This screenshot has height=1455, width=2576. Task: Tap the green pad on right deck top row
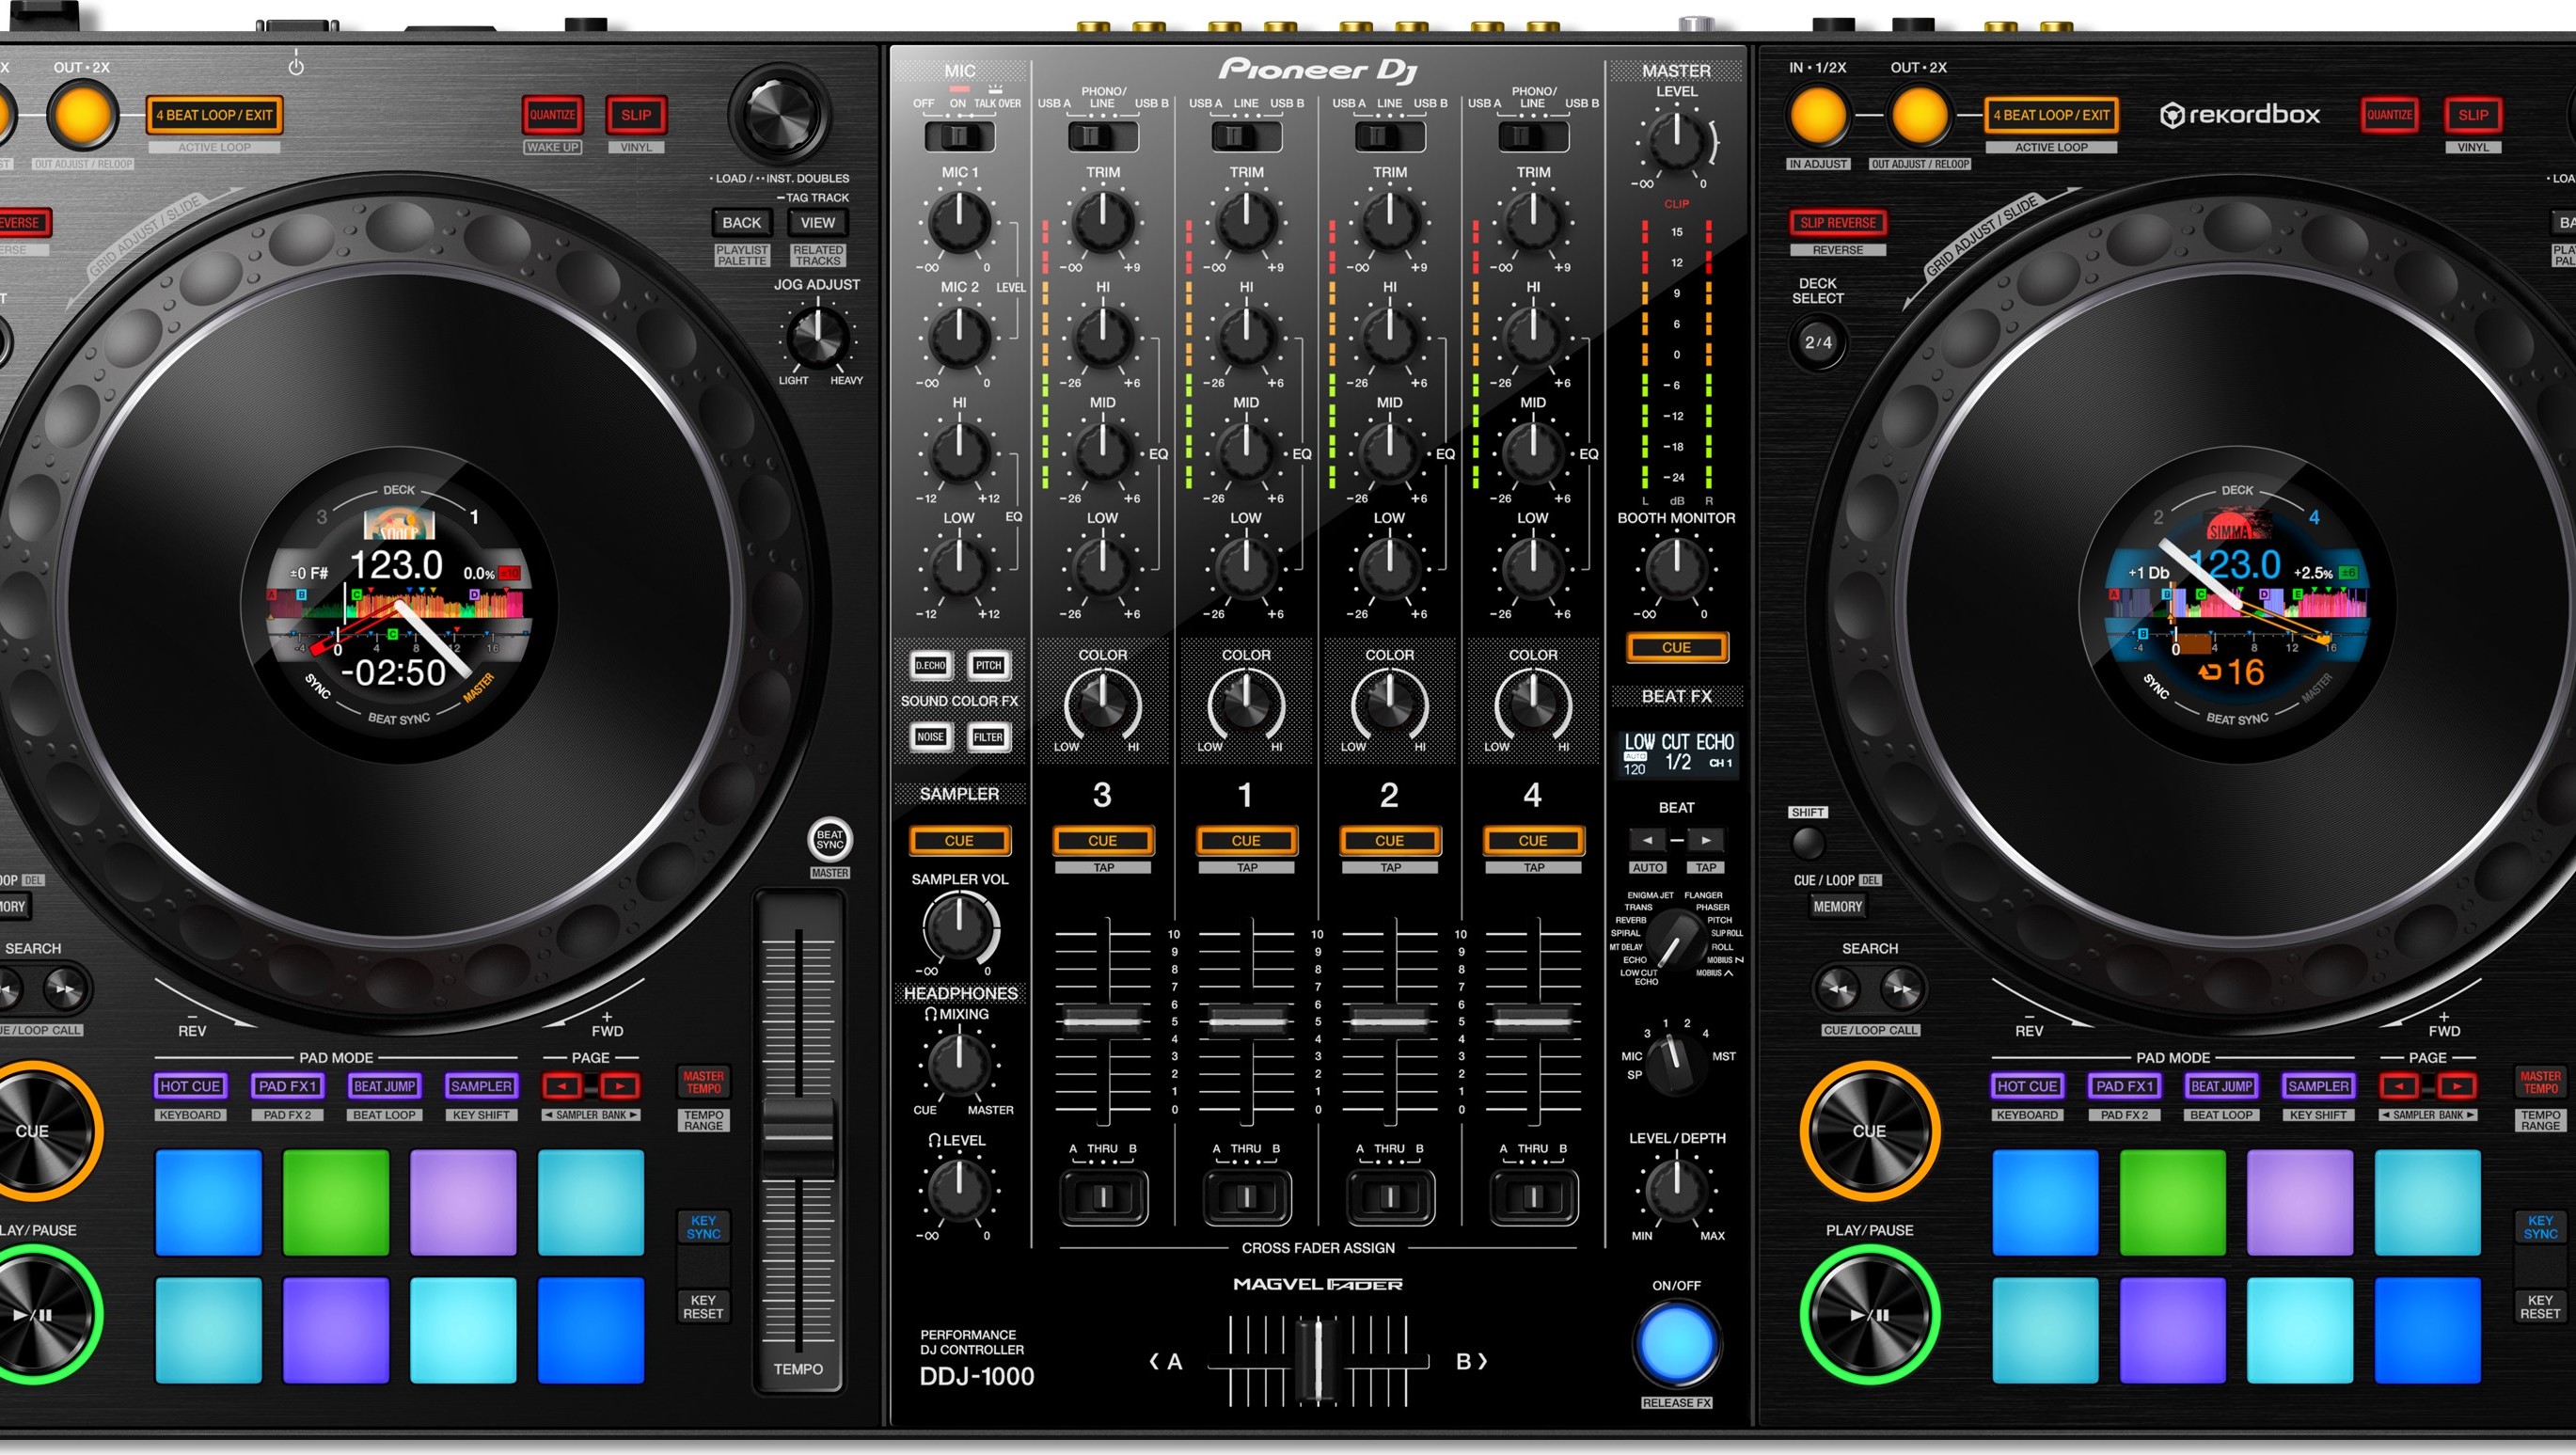(x=2172, y=1203)
